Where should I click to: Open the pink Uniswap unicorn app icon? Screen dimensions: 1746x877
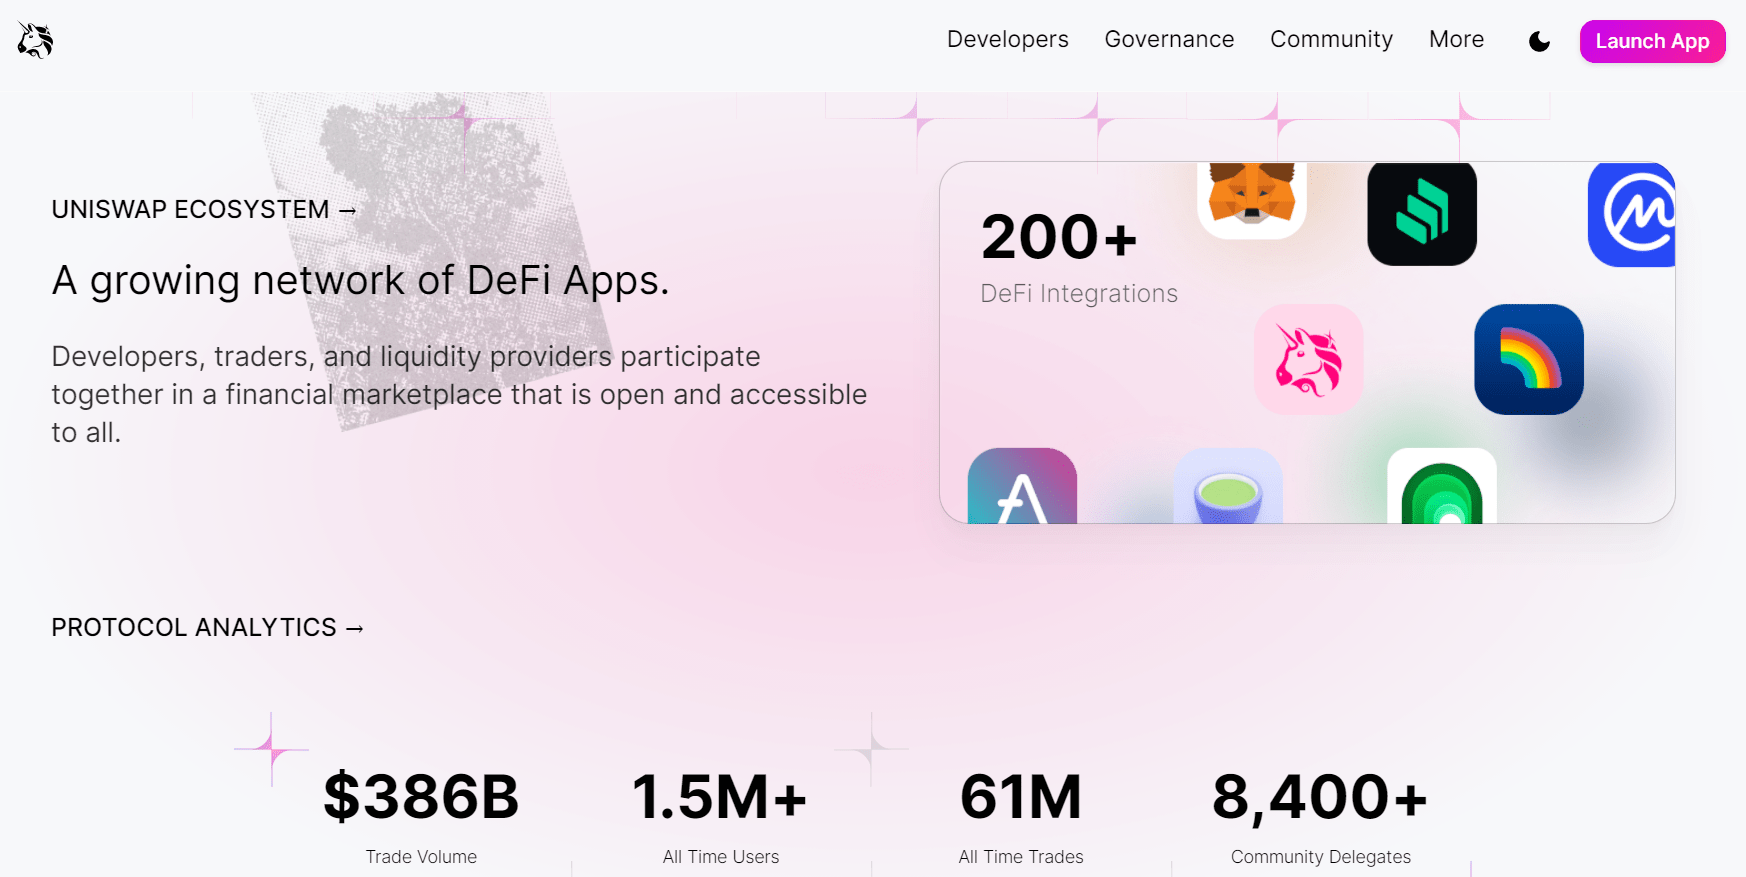(1308, 360)
